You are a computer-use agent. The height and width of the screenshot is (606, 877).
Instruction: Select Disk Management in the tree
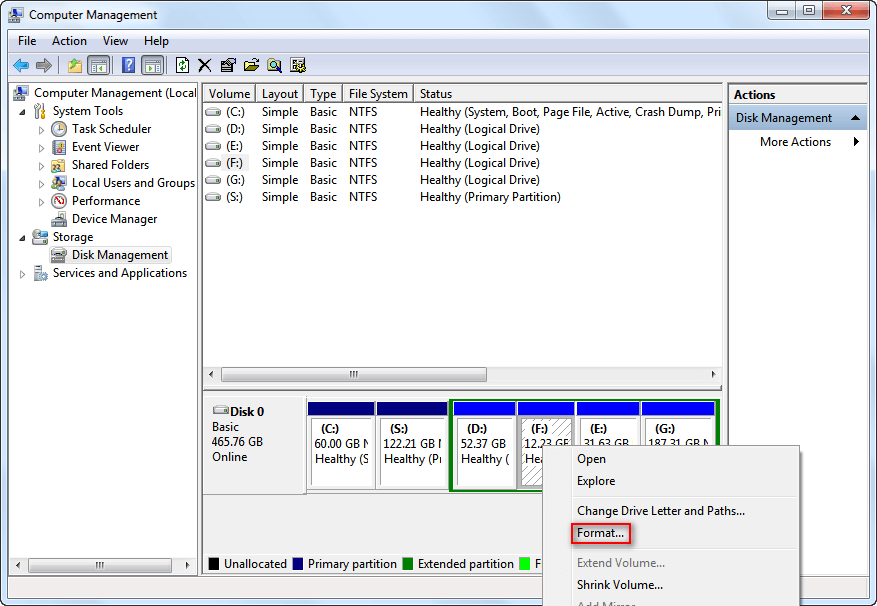point(120,255)
